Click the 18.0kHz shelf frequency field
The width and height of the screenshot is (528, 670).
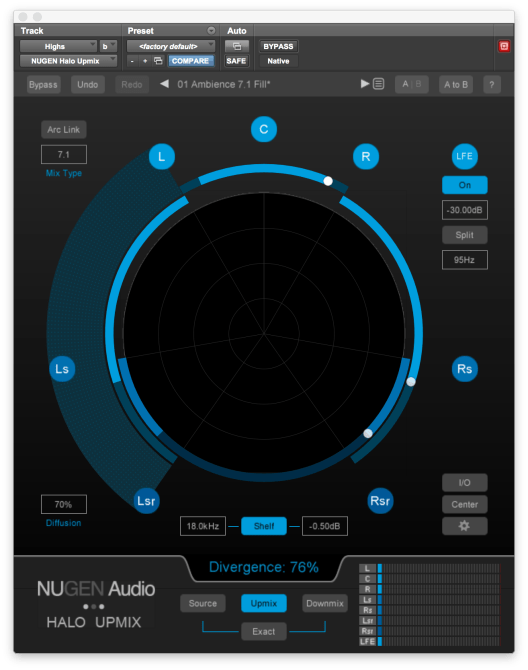pyautogui.click(x=202, y=526)
